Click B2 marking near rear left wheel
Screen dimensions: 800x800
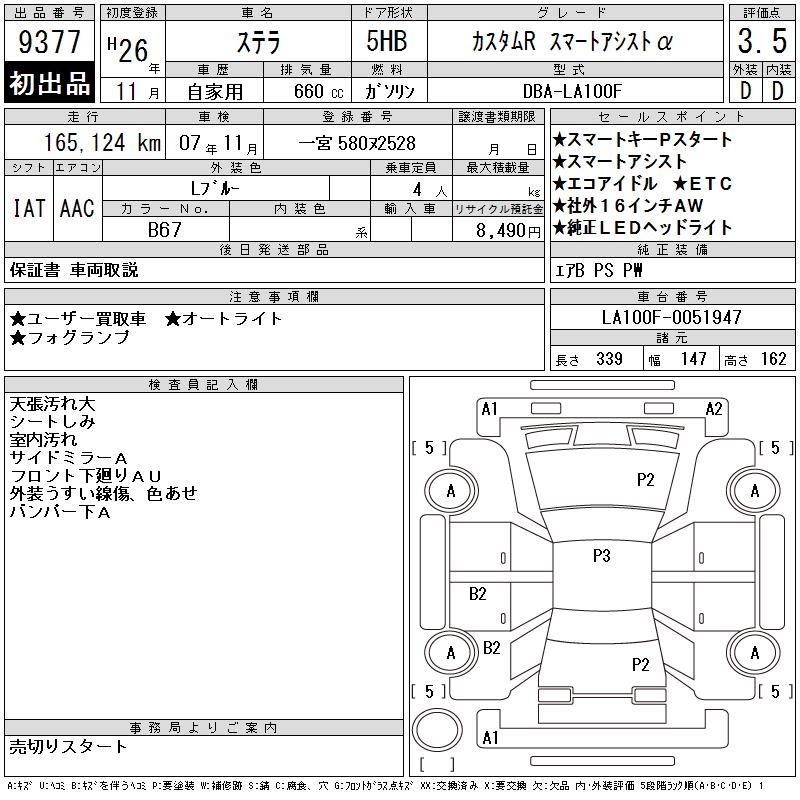point(491,647)
